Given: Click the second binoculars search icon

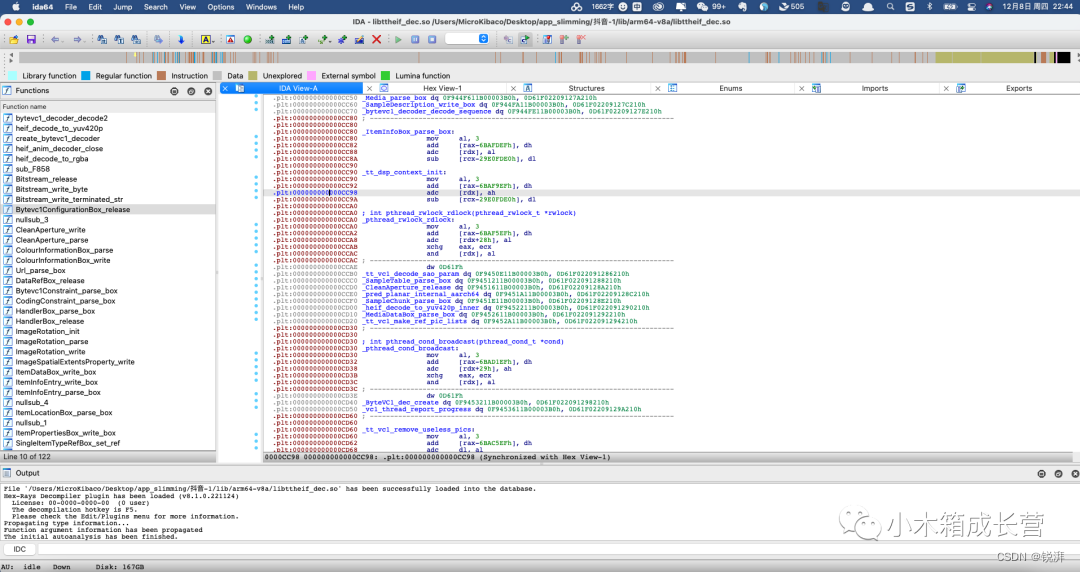Looking at the screenshot, I should (119, 39).
